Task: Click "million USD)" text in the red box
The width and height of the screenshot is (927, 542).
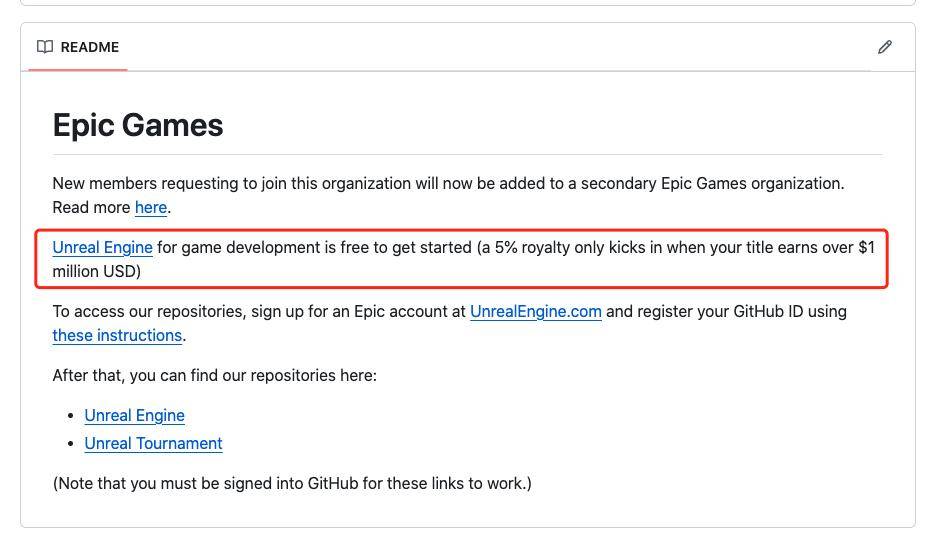Action: (x=96, y=271)
